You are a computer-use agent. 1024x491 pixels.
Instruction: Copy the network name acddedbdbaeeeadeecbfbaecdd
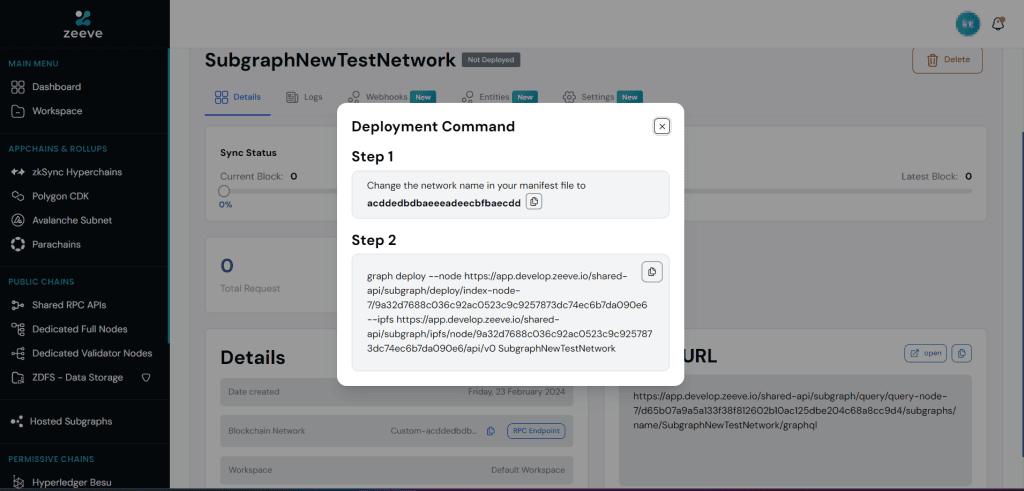click(x=534, y=202)
